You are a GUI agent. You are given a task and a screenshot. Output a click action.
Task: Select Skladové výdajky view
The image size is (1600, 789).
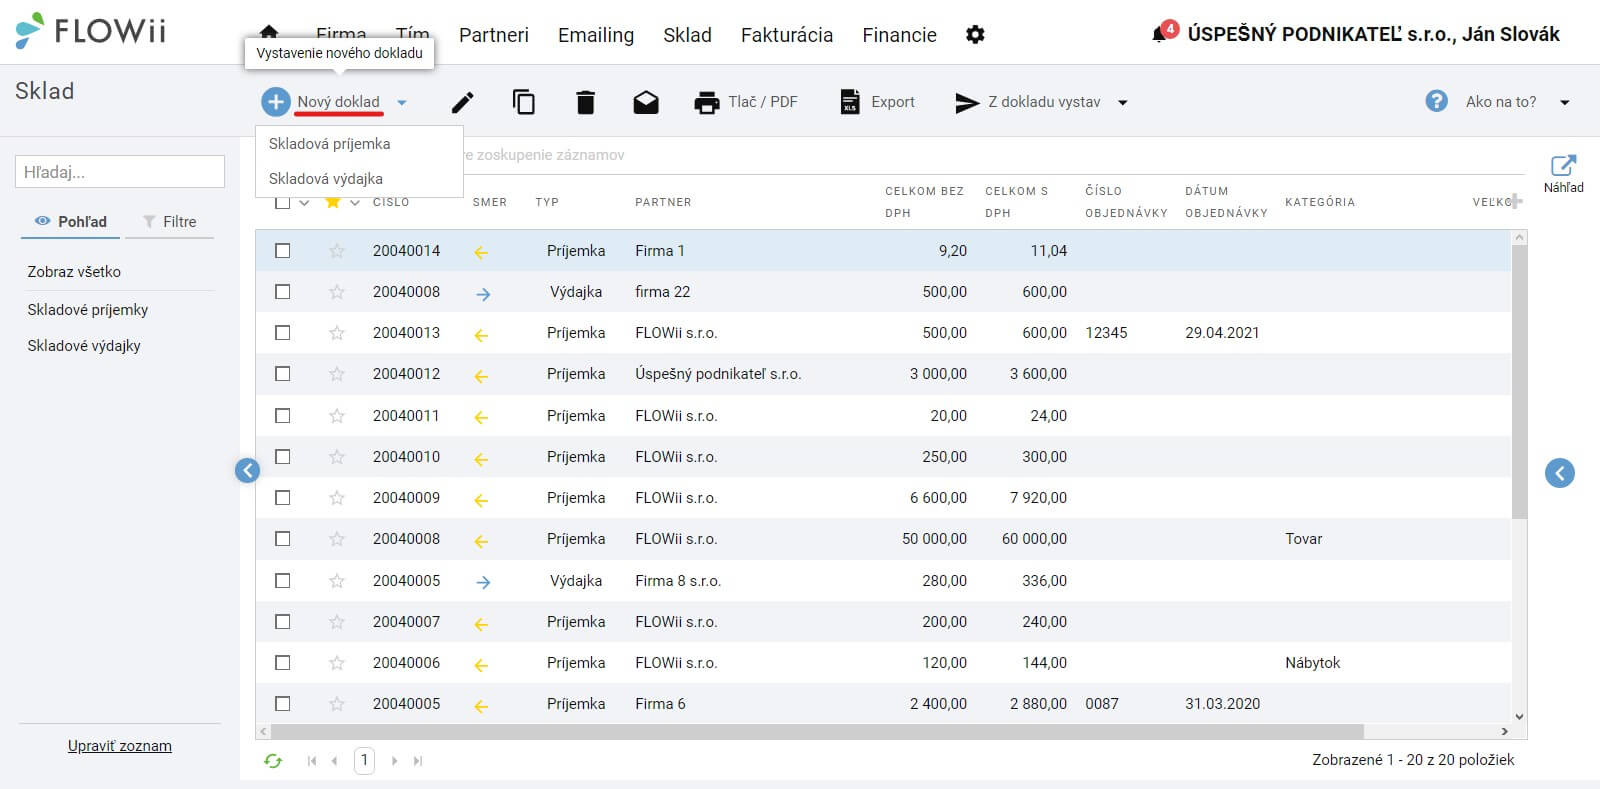84,346
